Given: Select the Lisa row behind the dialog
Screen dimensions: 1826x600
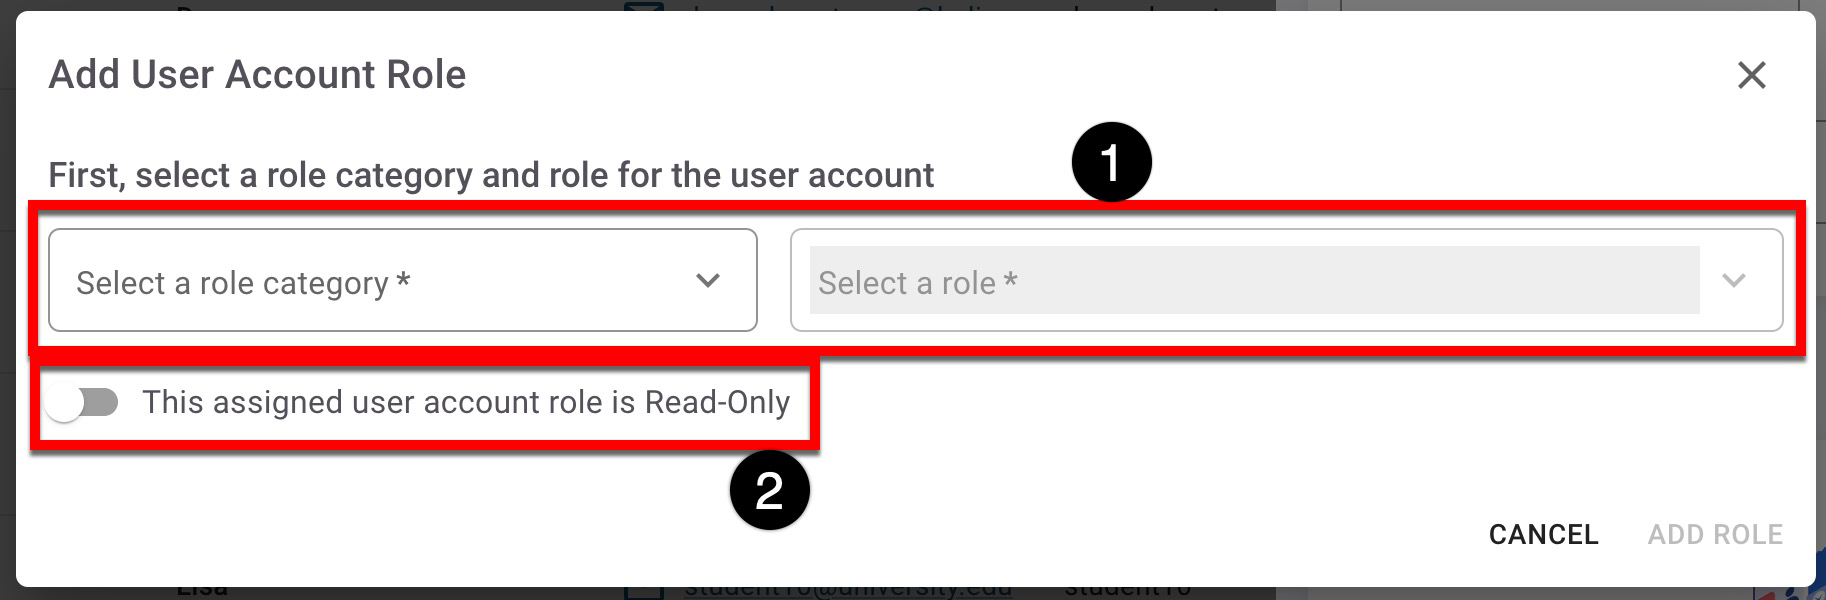Looking at the screenshot, I should click(202, 591).
